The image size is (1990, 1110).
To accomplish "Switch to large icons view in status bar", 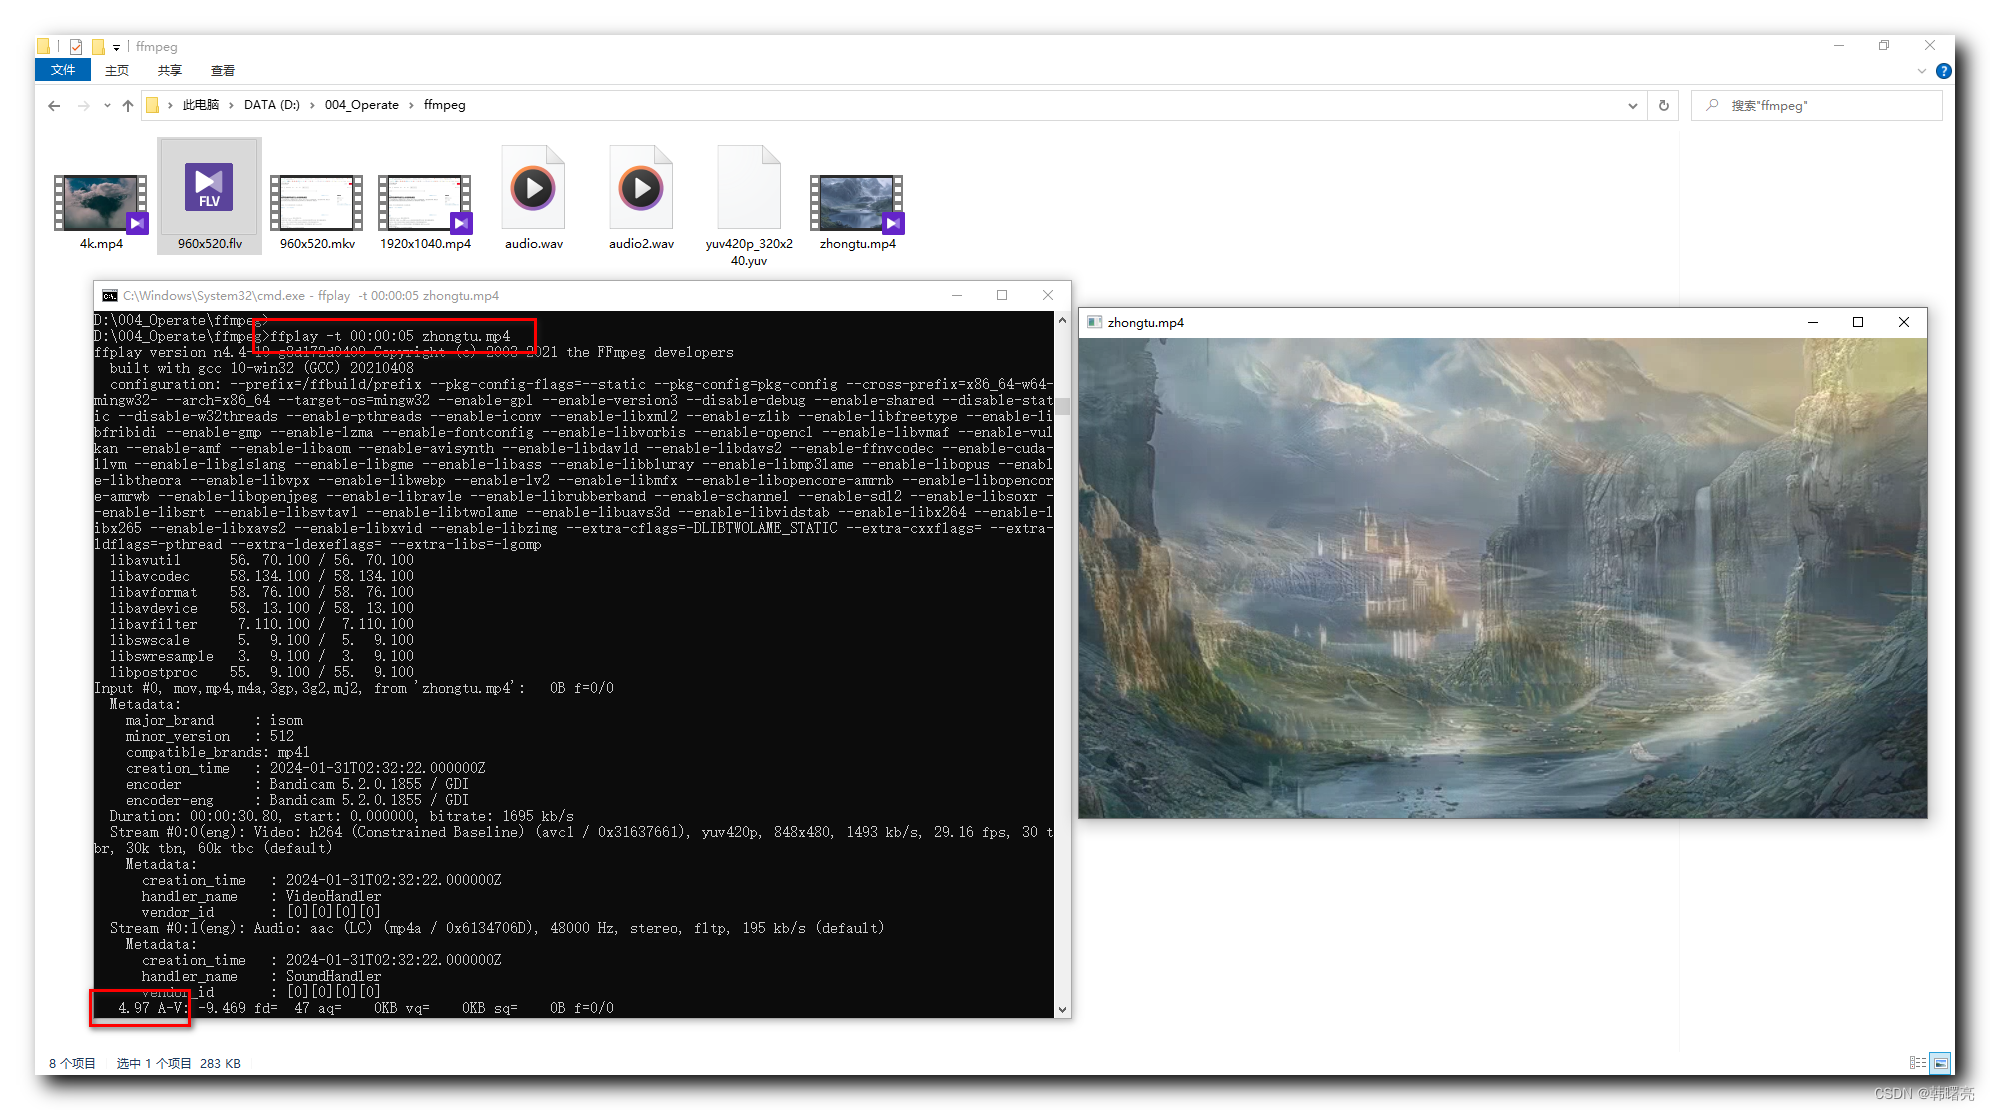I will 1940,1063.
